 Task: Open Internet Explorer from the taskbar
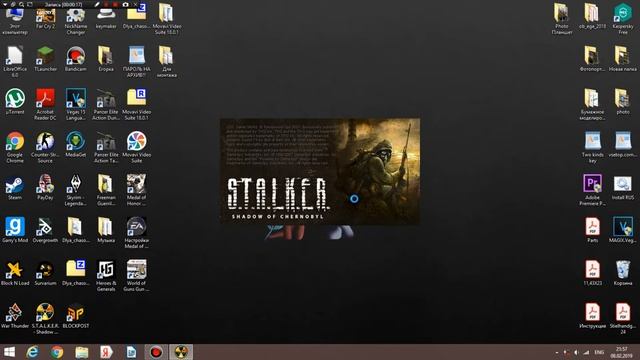click(33, 352)
